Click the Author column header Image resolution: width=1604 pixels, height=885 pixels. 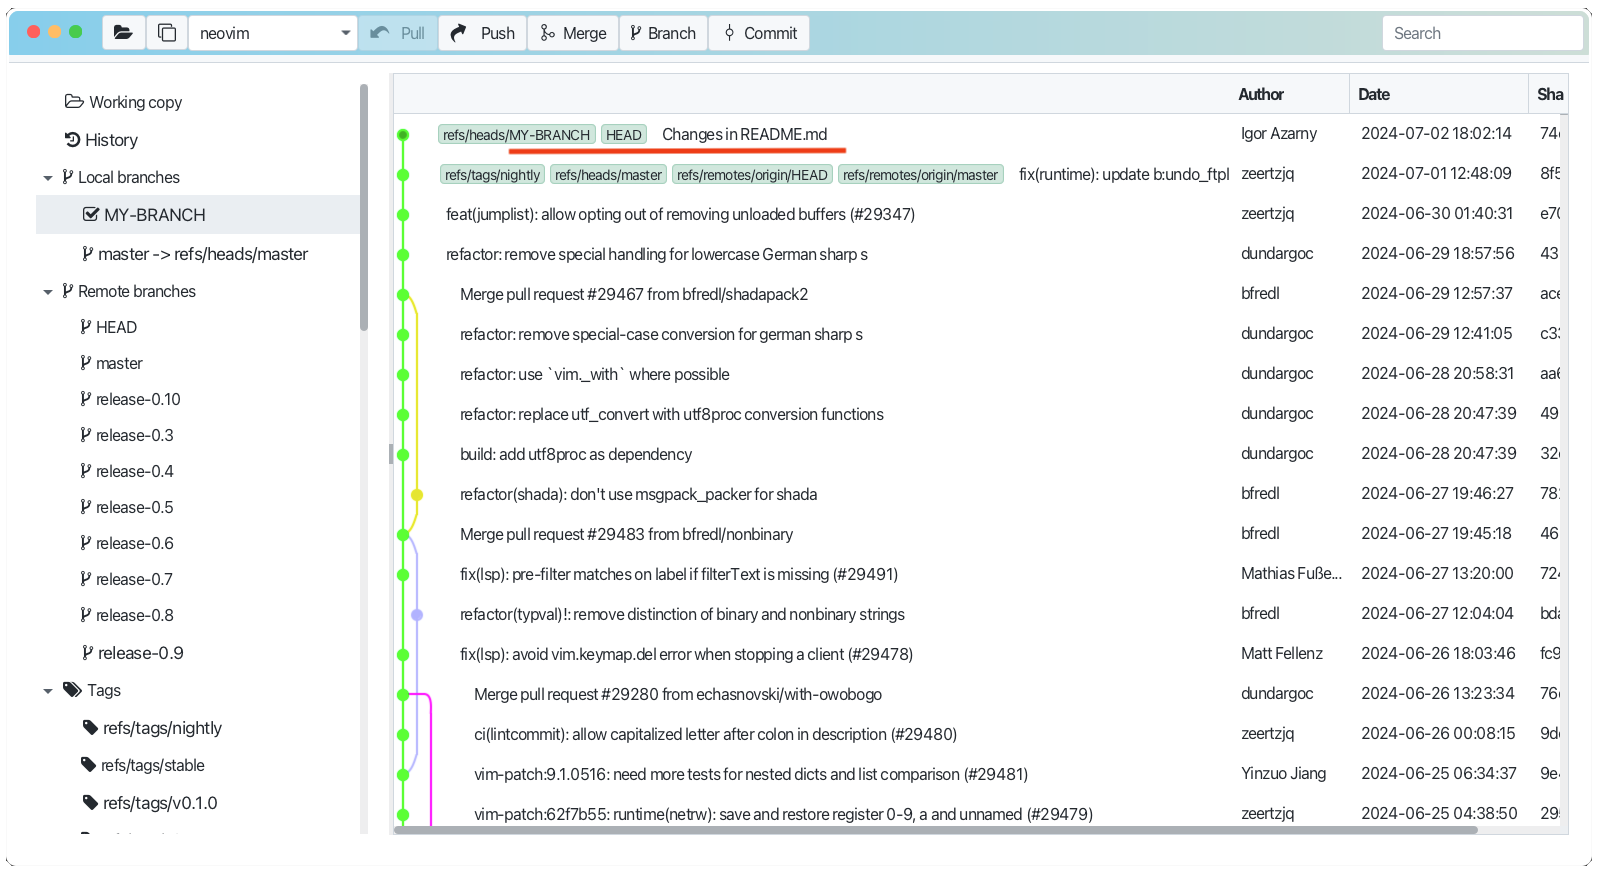[1261, 94]
